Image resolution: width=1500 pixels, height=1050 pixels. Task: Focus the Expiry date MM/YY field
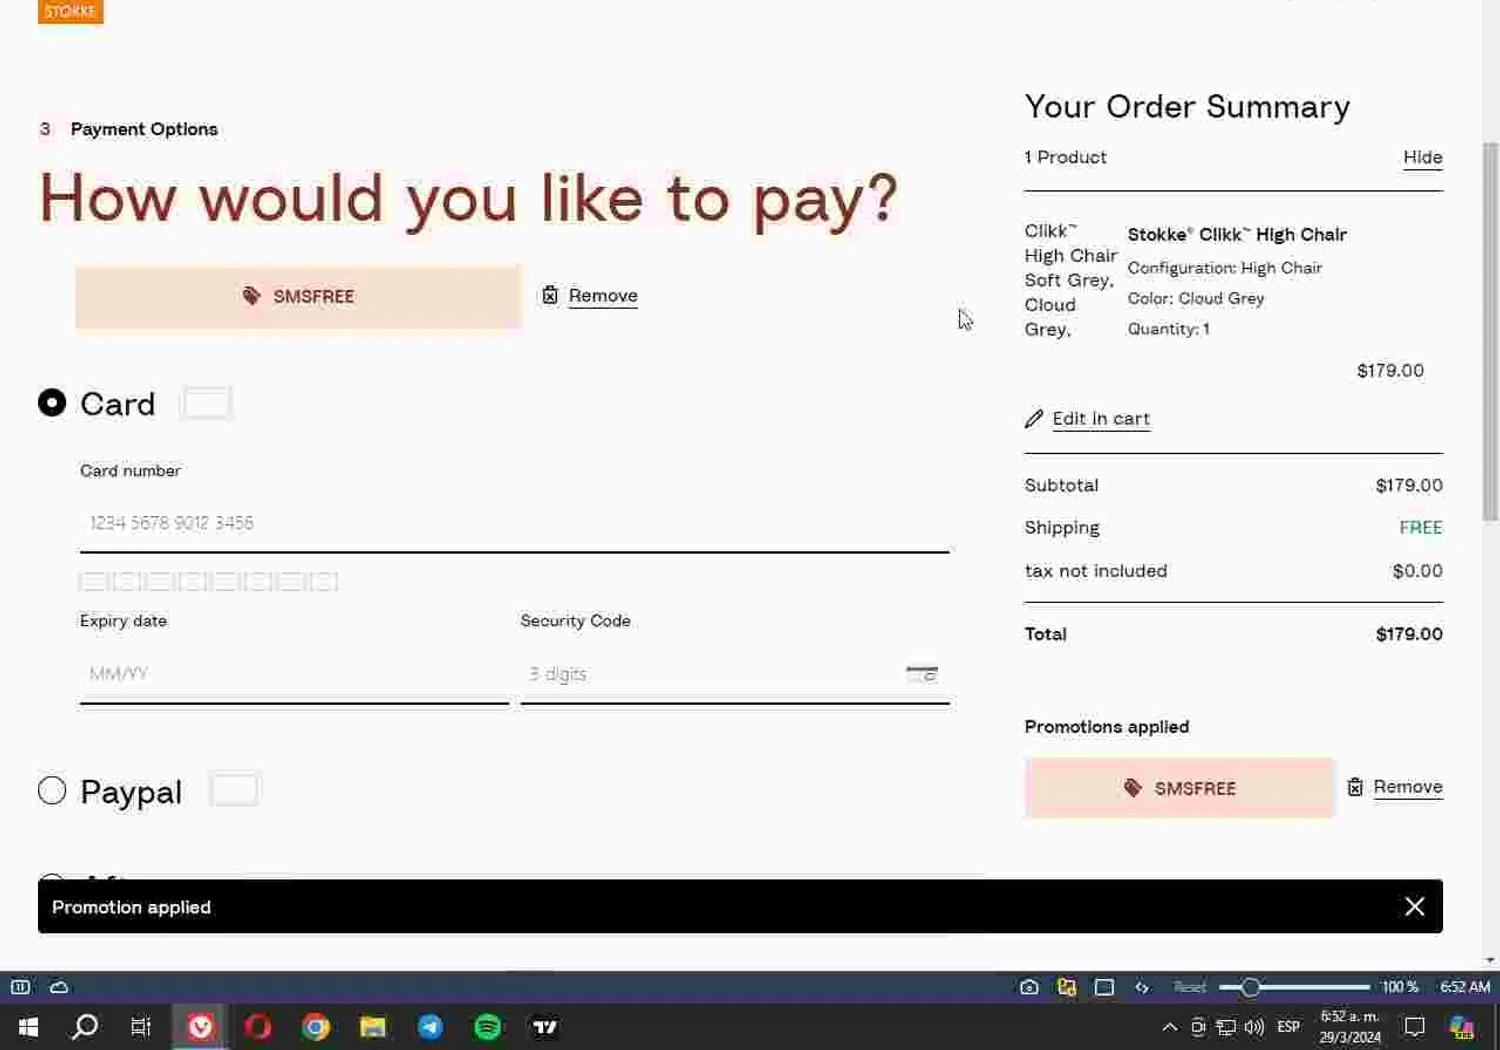pos(294,674)
